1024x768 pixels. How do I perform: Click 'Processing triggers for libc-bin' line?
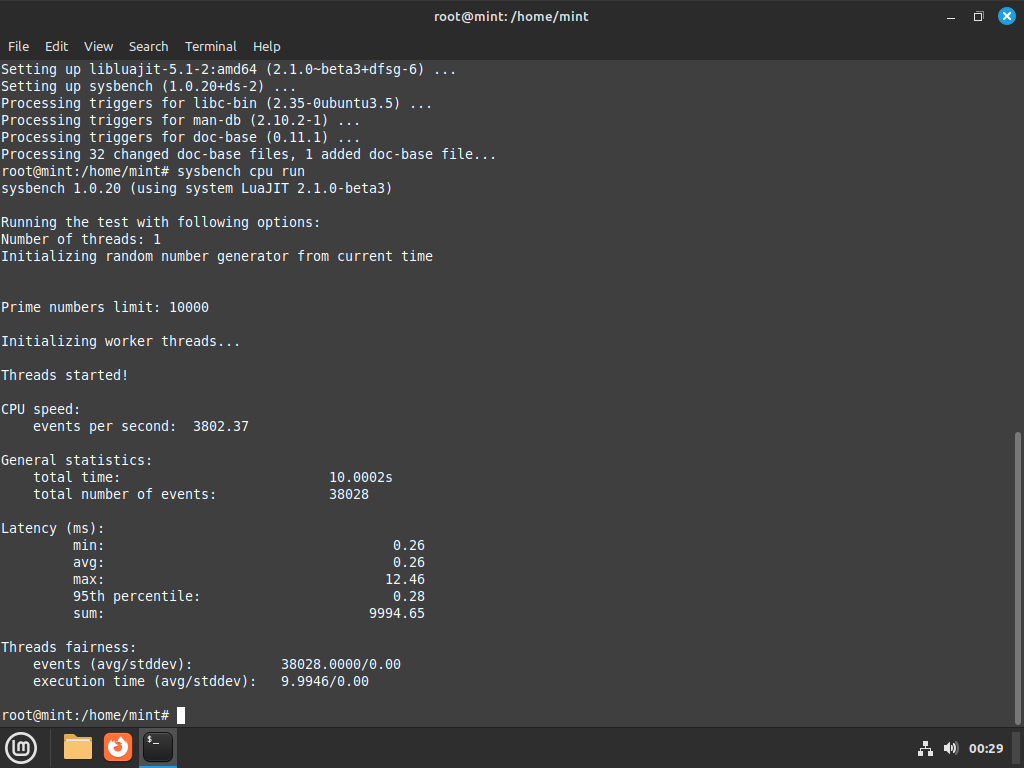pyautogui.click(x=217, y=103)
